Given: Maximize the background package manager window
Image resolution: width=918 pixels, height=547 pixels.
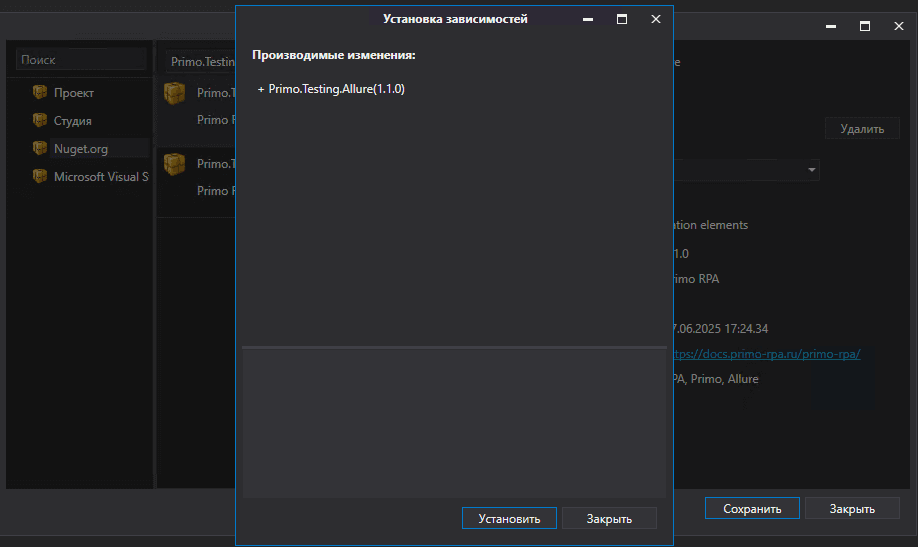Looking at the screenshot, I should tap(865, 26).
